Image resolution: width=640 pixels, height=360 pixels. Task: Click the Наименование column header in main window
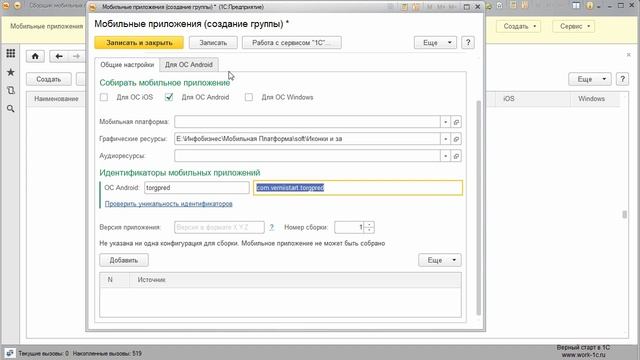[56, 99]
